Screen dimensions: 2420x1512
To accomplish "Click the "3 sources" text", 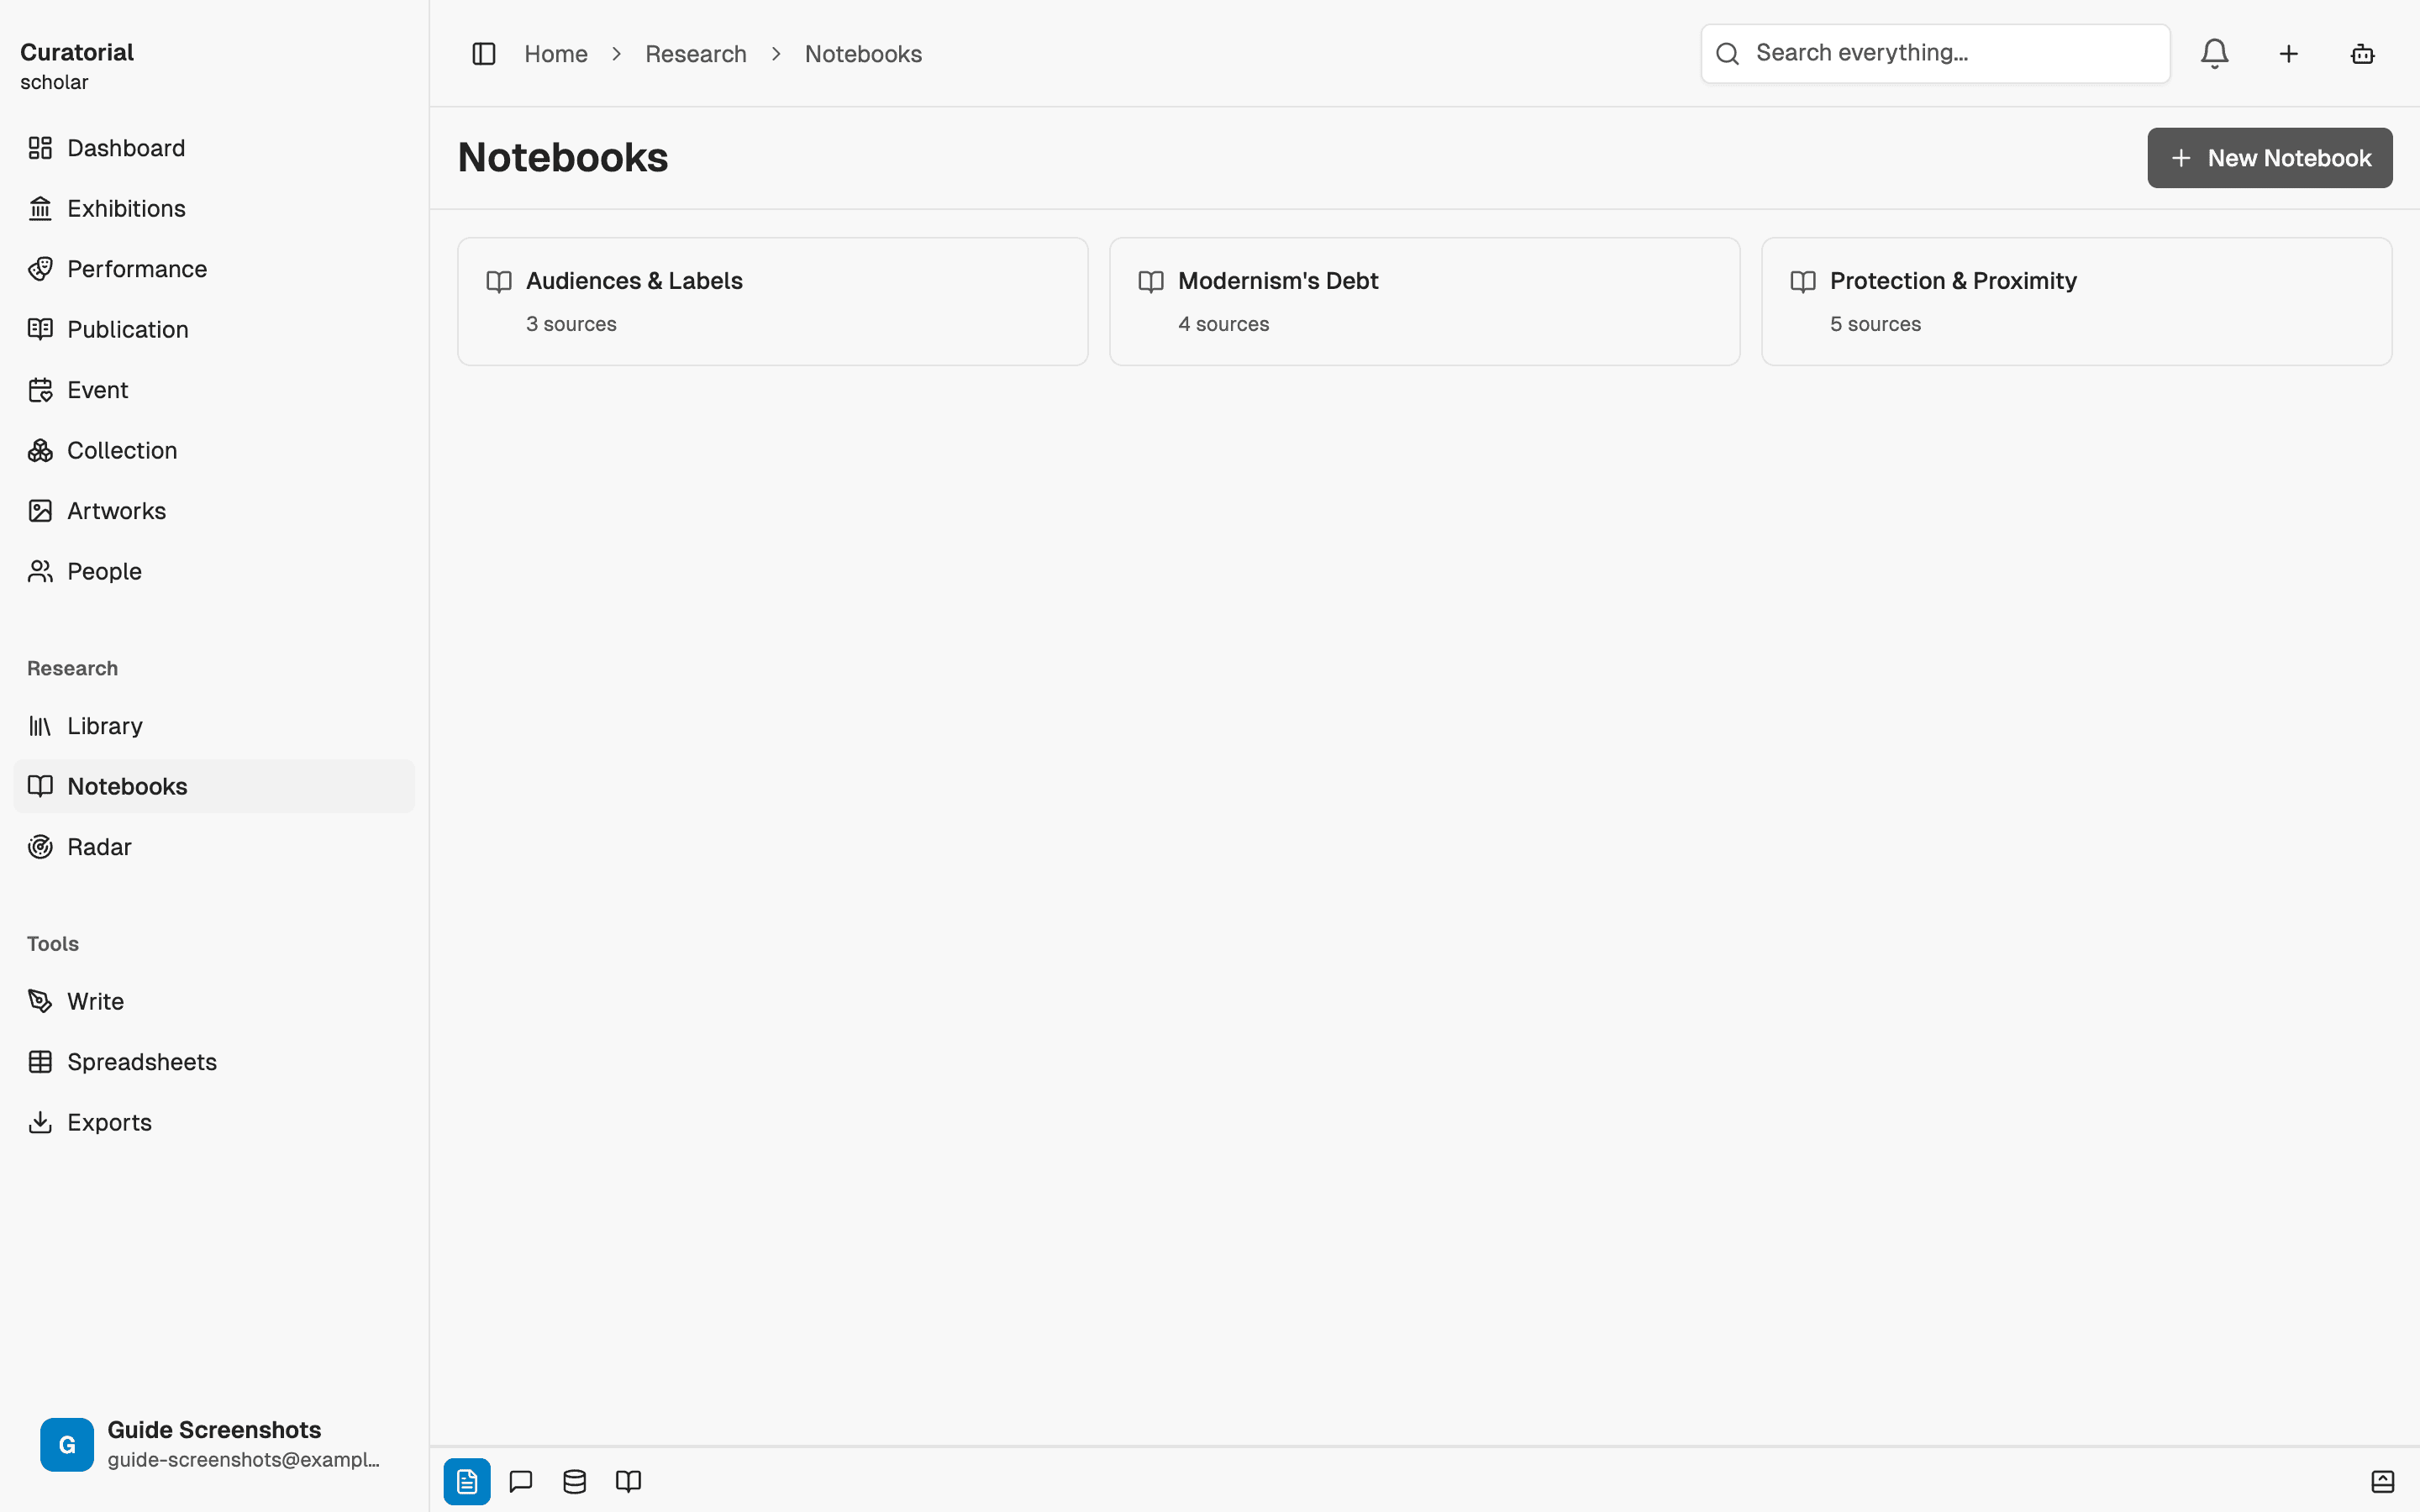I will [x=571, y=324].
